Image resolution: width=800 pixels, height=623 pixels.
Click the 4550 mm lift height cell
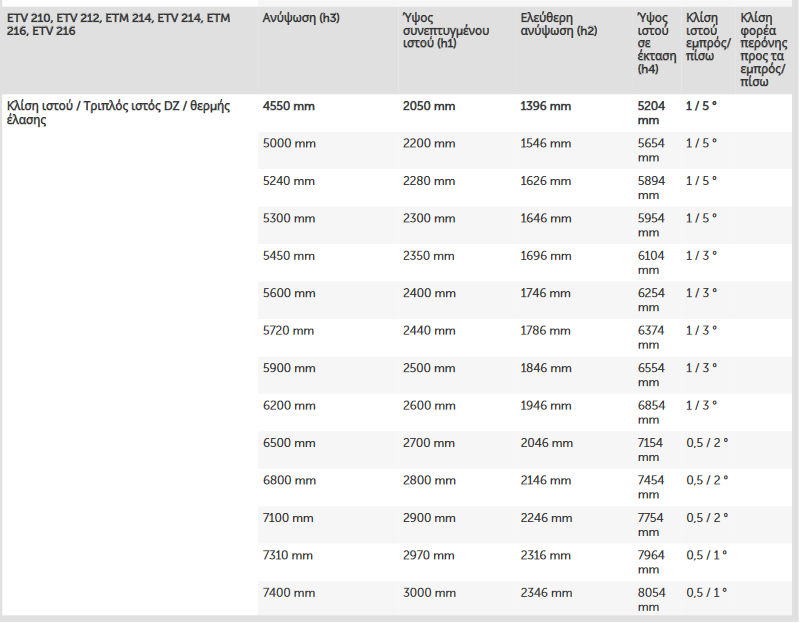(x=290, y=106)
